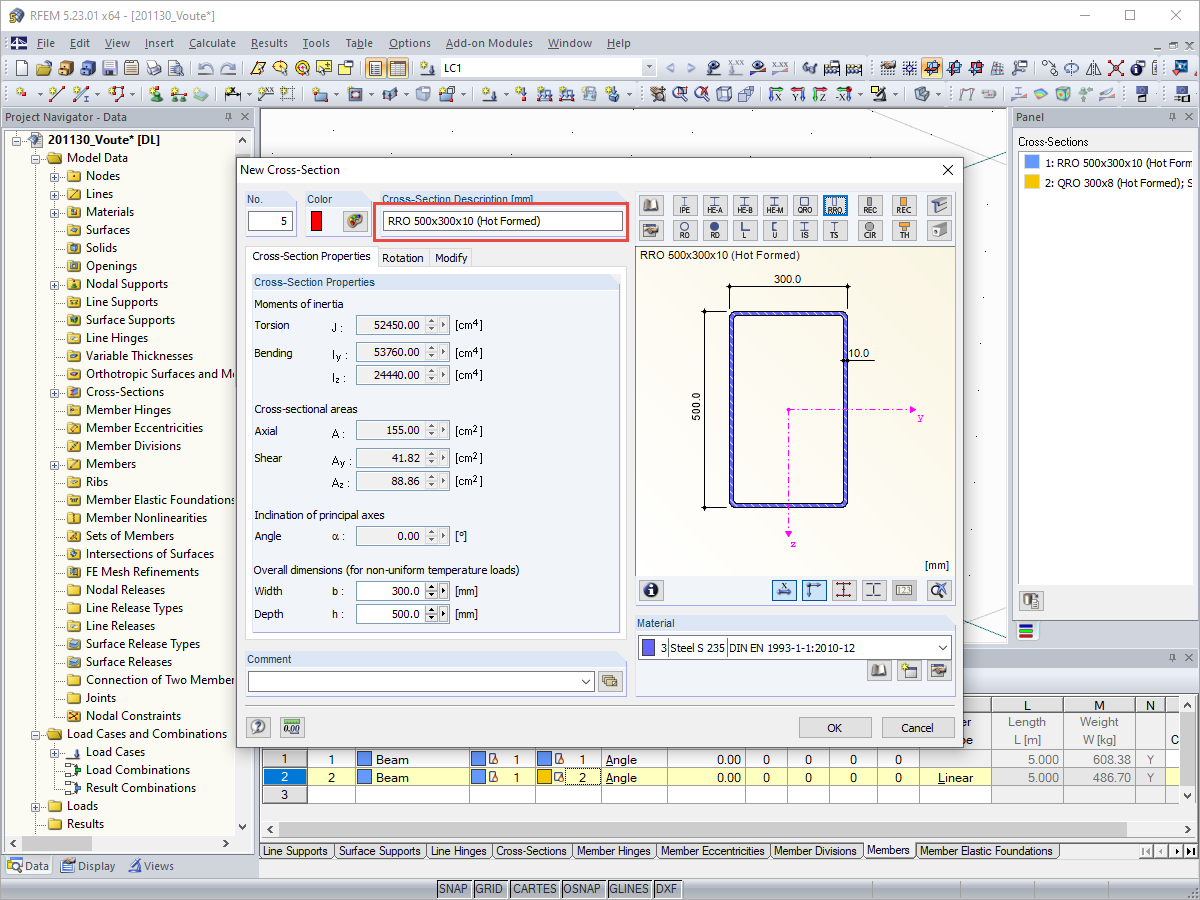Click the red cross-section color swatch
The image size is (1200, 900).
tap(316, 220)
